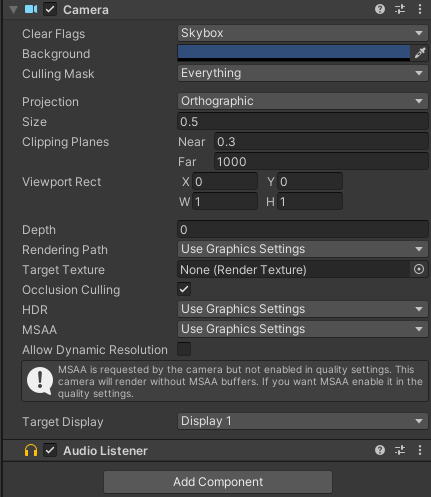The image size is (431, 497).
Task: Open the Projection Orthographic dropdown
Action: 303,101
